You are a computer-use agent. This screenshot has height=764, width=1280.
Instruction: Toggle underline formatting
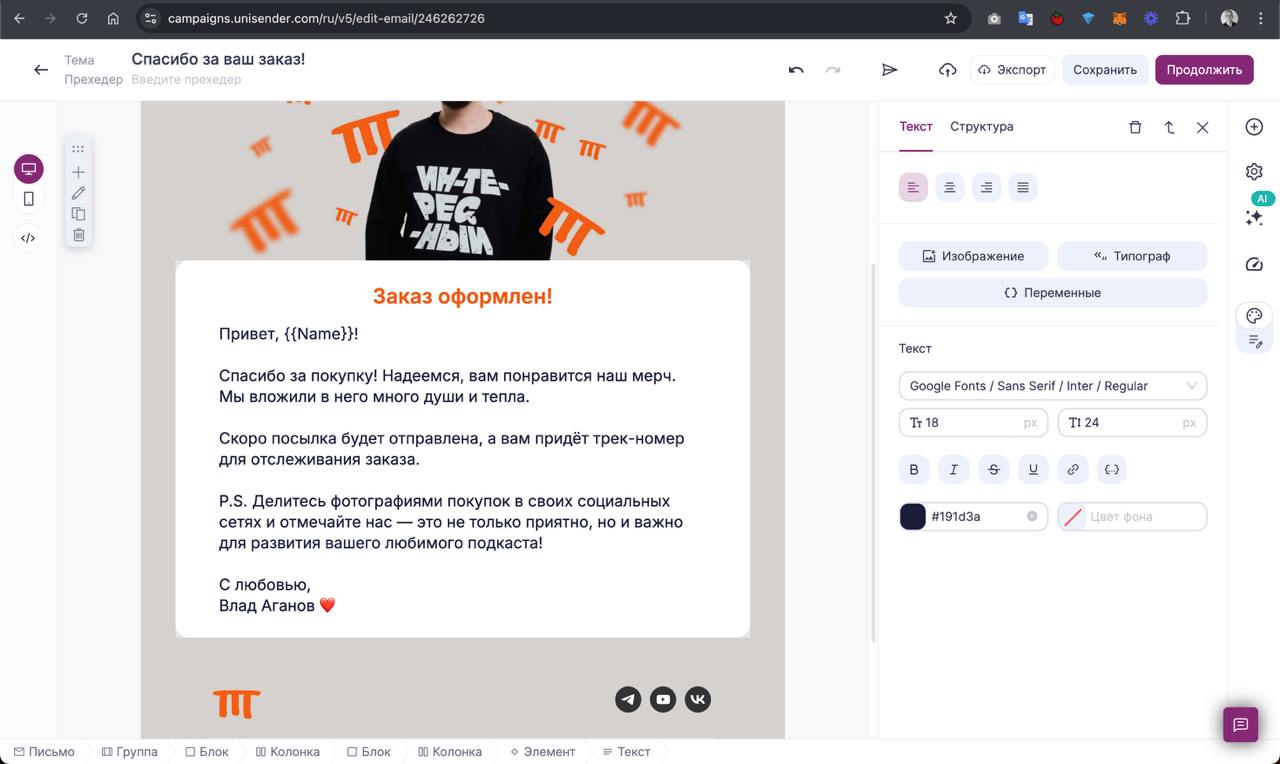coord(1033,469)
